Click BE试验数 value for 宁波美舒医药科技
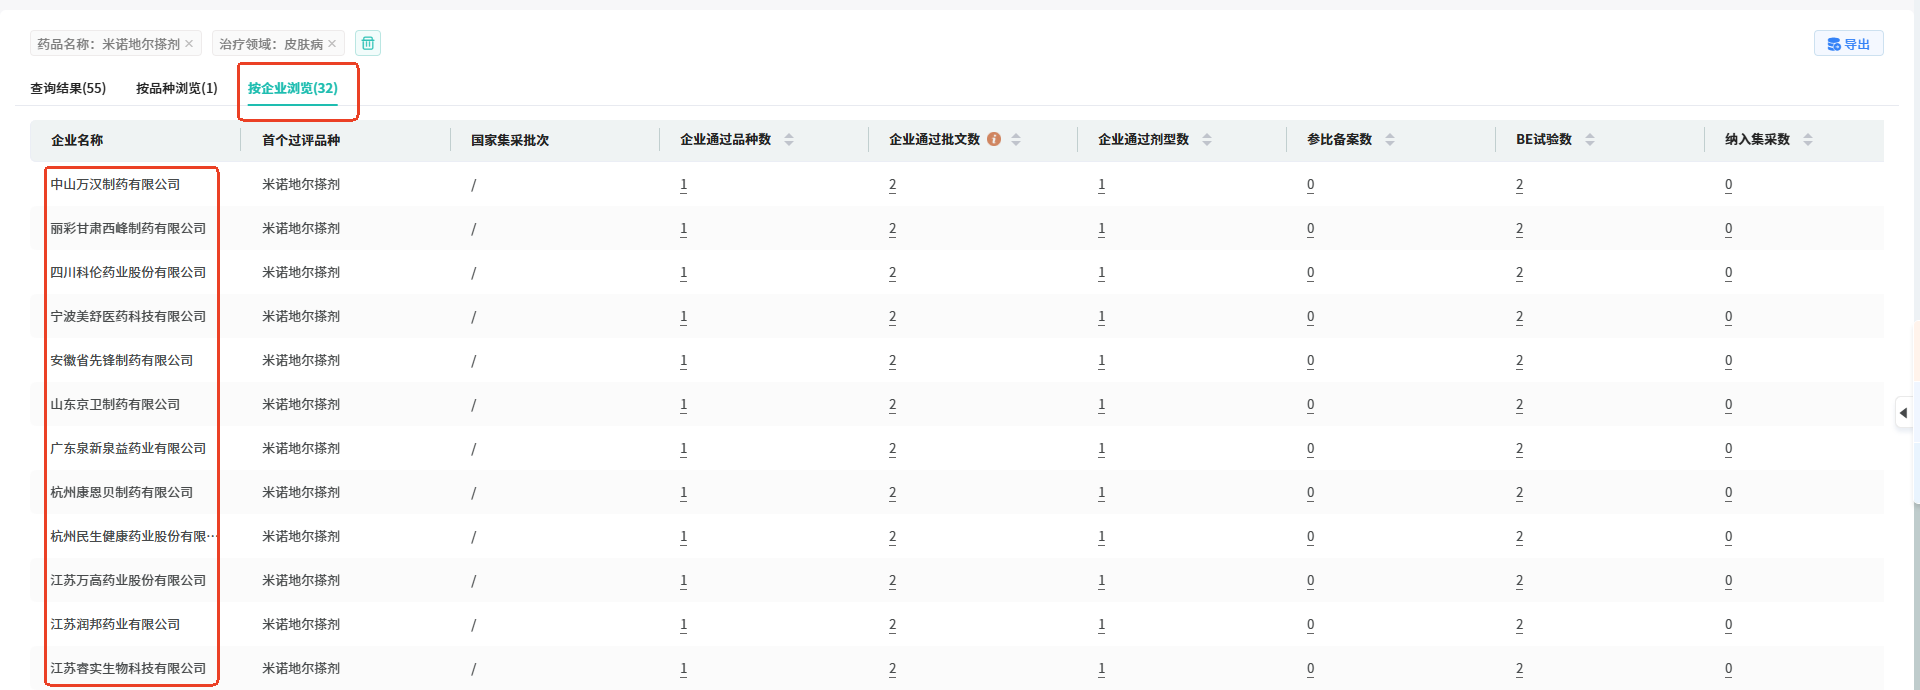Viewport: 1920px width, 690px height. (x=1519, y=317)
